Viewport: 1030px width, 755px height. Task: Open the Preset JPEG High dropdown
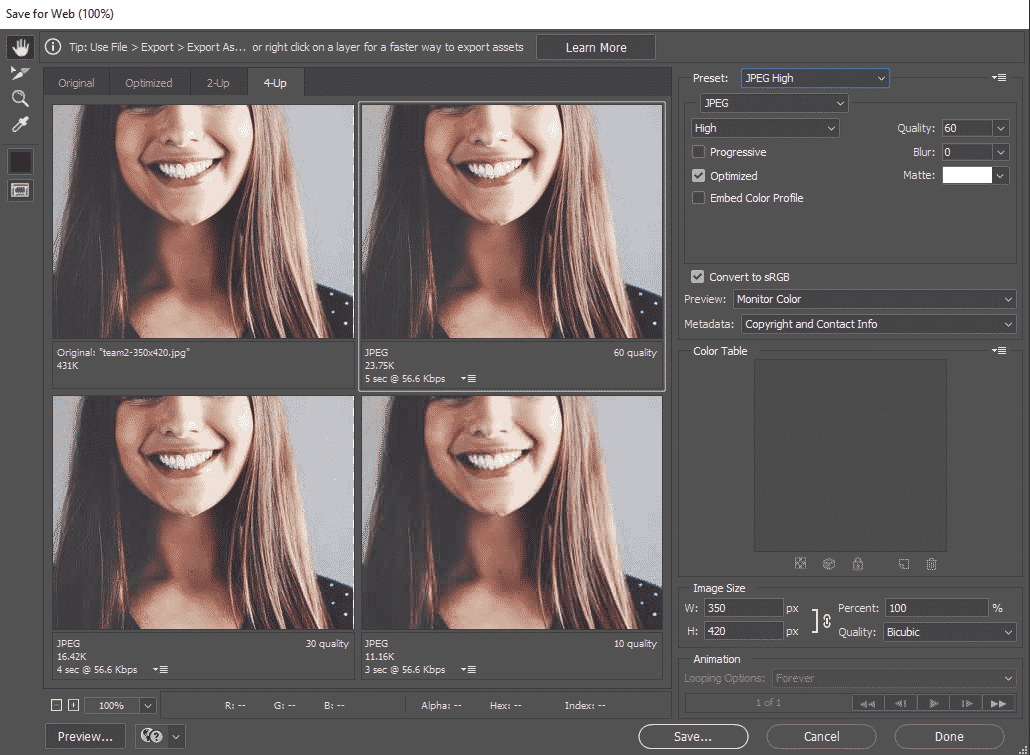pyautogui.click(x=815, y=78)
